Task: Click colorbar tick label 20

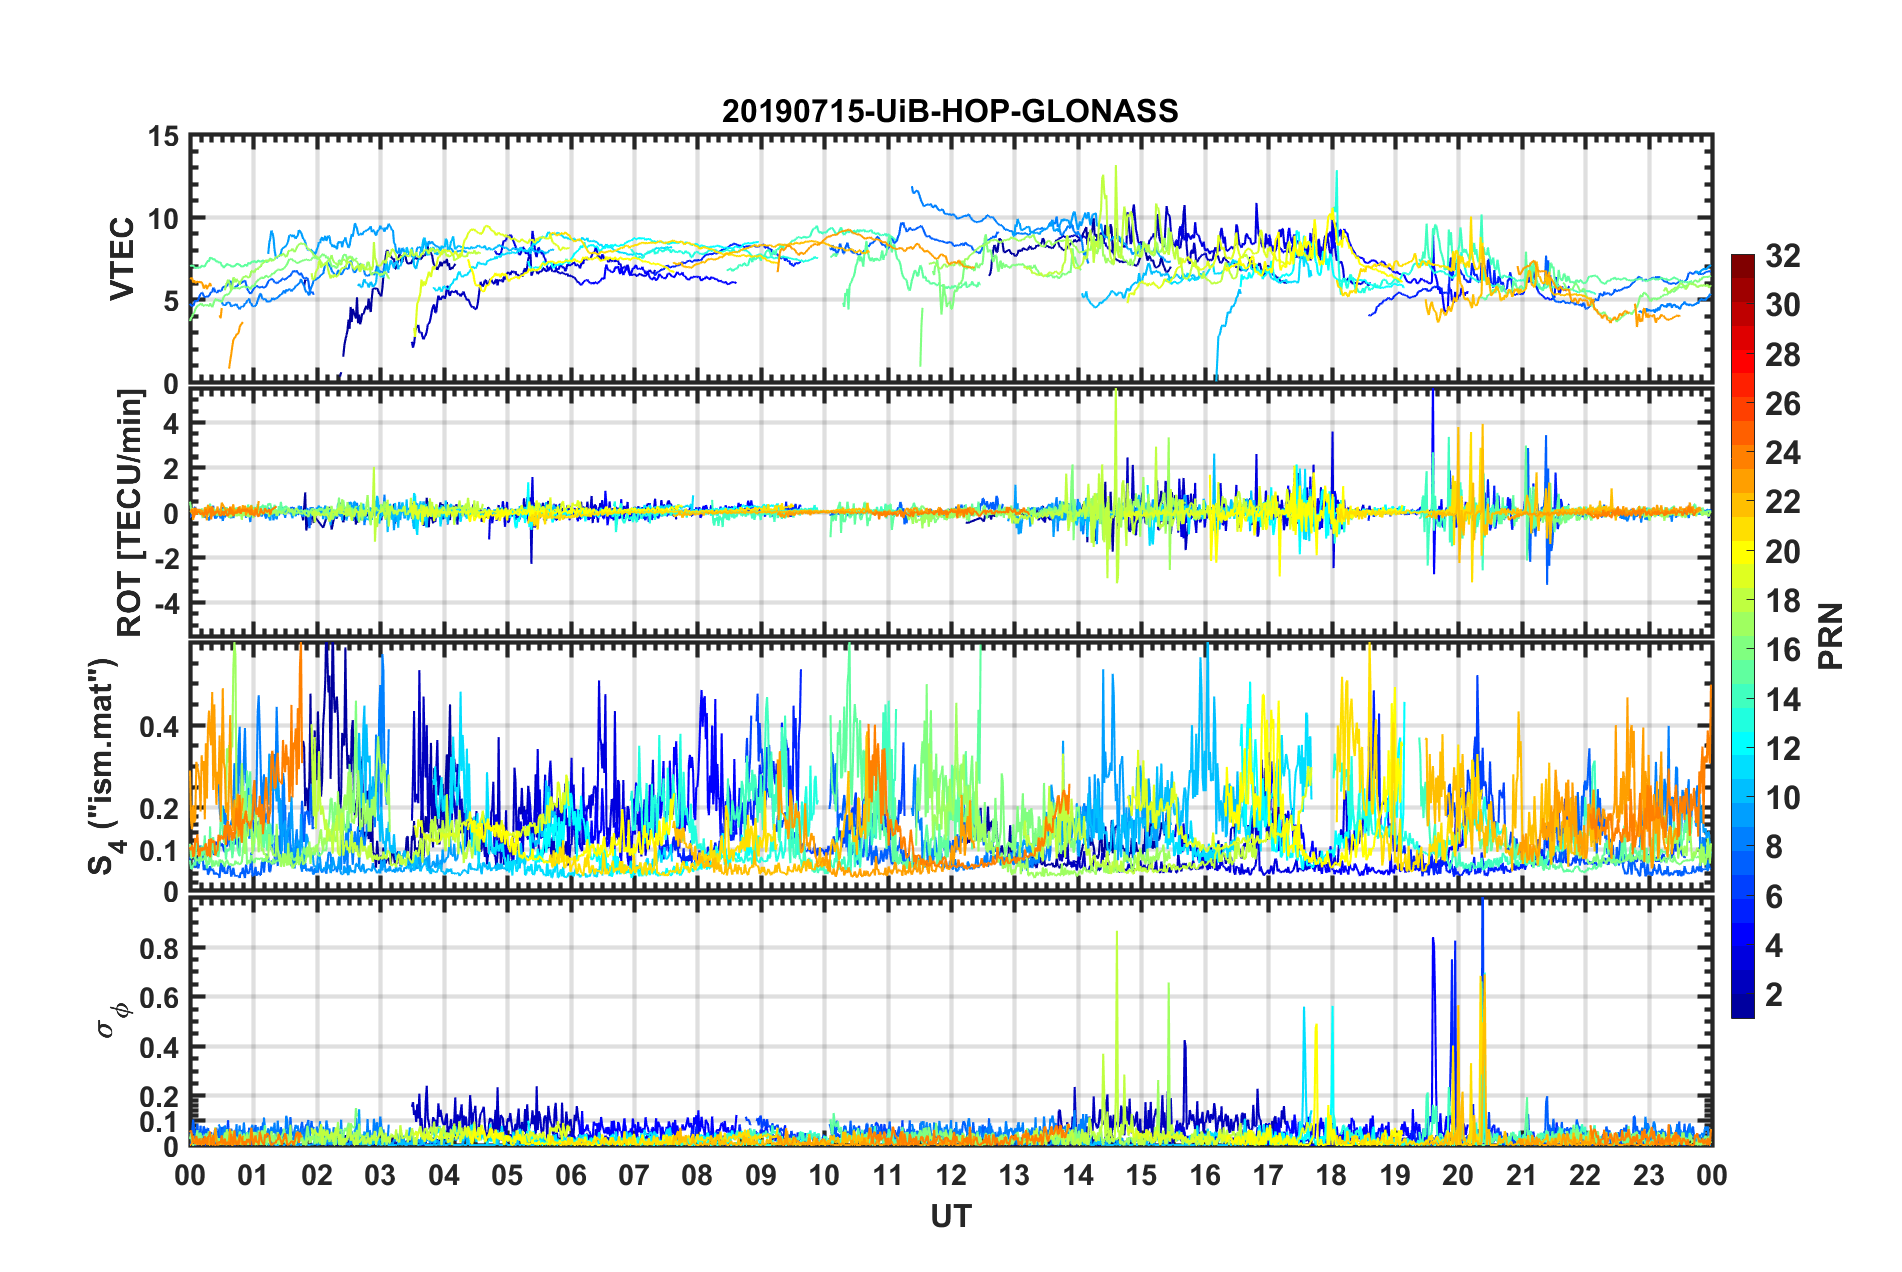Action: pyautogui.click(x=1782, y=552)
